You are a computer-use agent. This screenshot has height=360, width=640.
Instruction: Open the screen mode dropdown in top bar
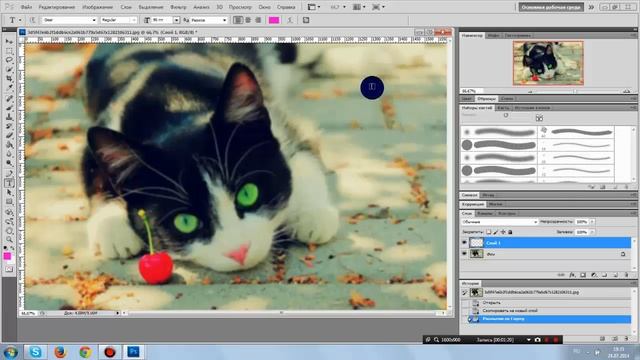click(378, 7)
